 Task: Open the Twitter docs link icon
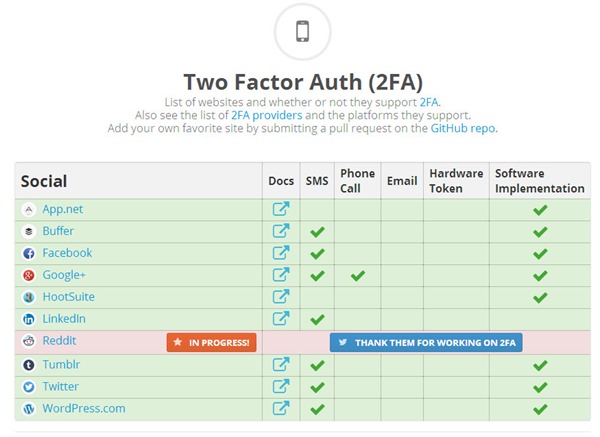pyautogui.click(x=281, y=387)
